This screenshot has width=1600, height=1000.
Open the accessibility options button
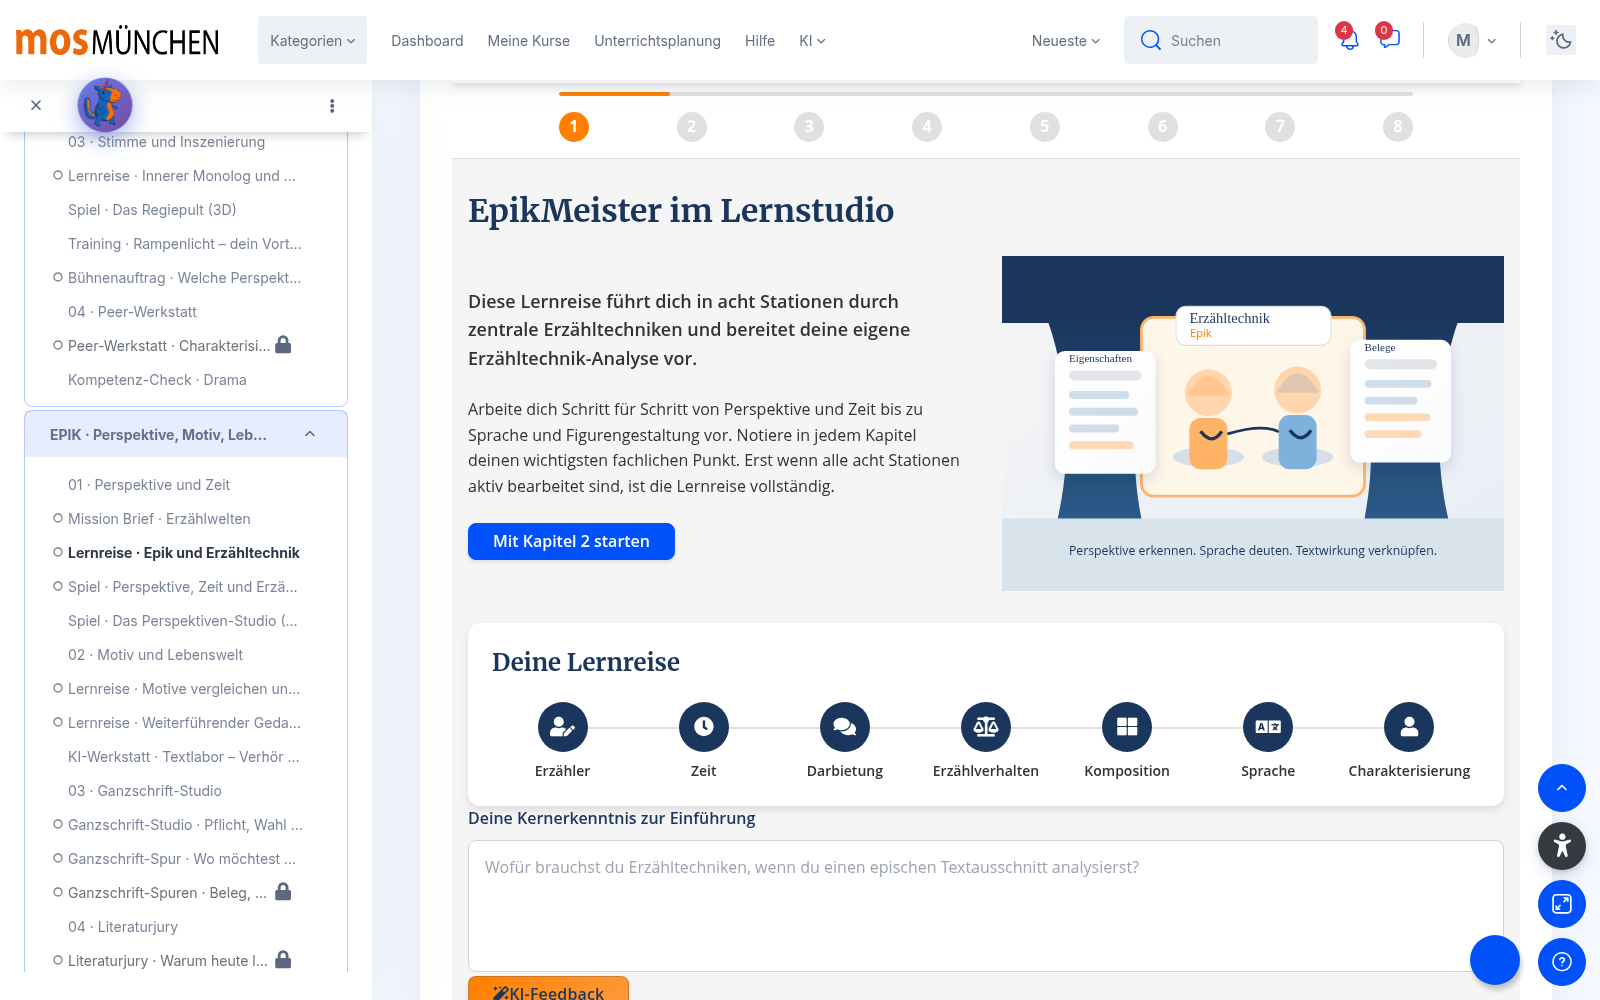1561,846
